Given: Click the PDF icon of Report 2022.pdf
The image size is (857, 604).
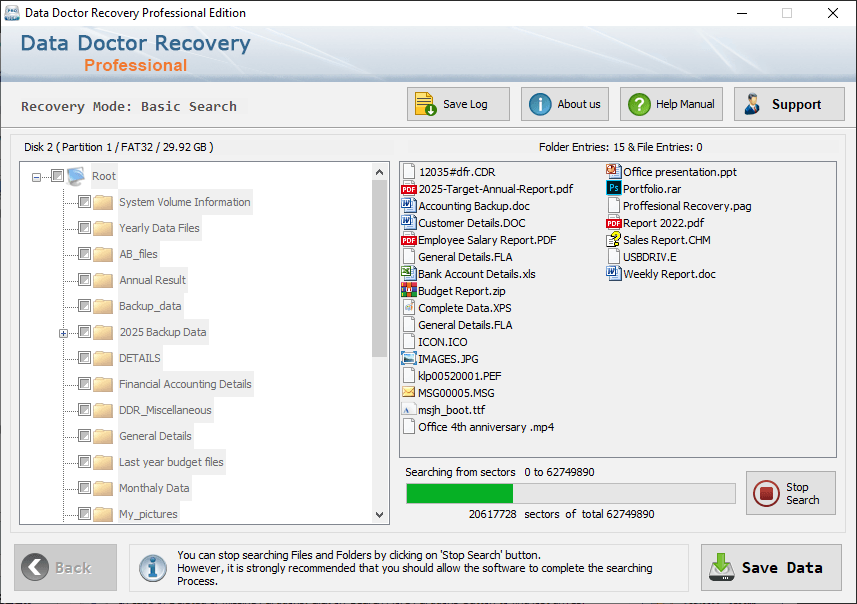Looking at the screenshot, I should click(613, 223).
